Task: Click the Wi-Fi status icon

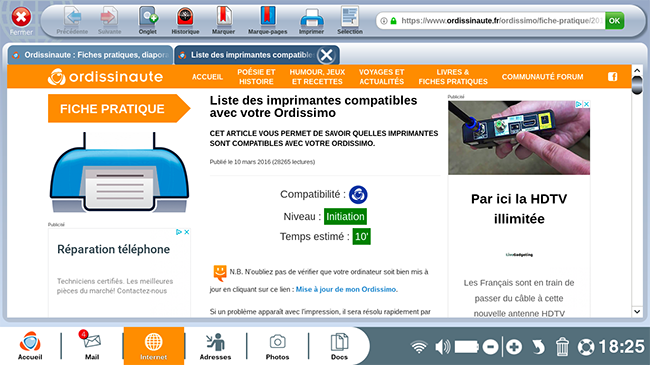Action: pyautogui.click(x=419, y=347)
